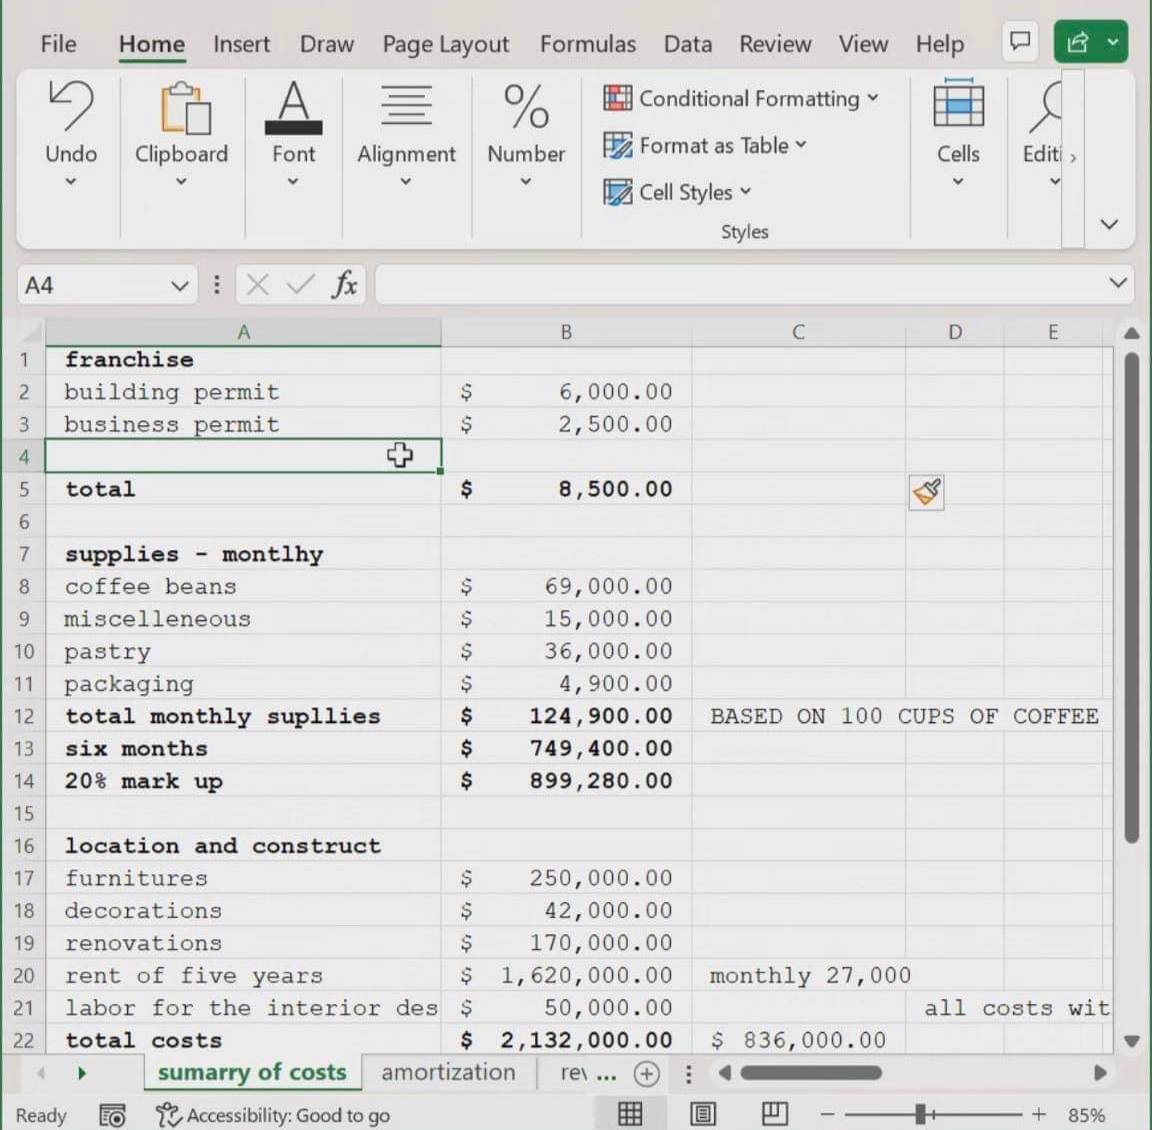Expand the Font group dropdown

point(292,181)
